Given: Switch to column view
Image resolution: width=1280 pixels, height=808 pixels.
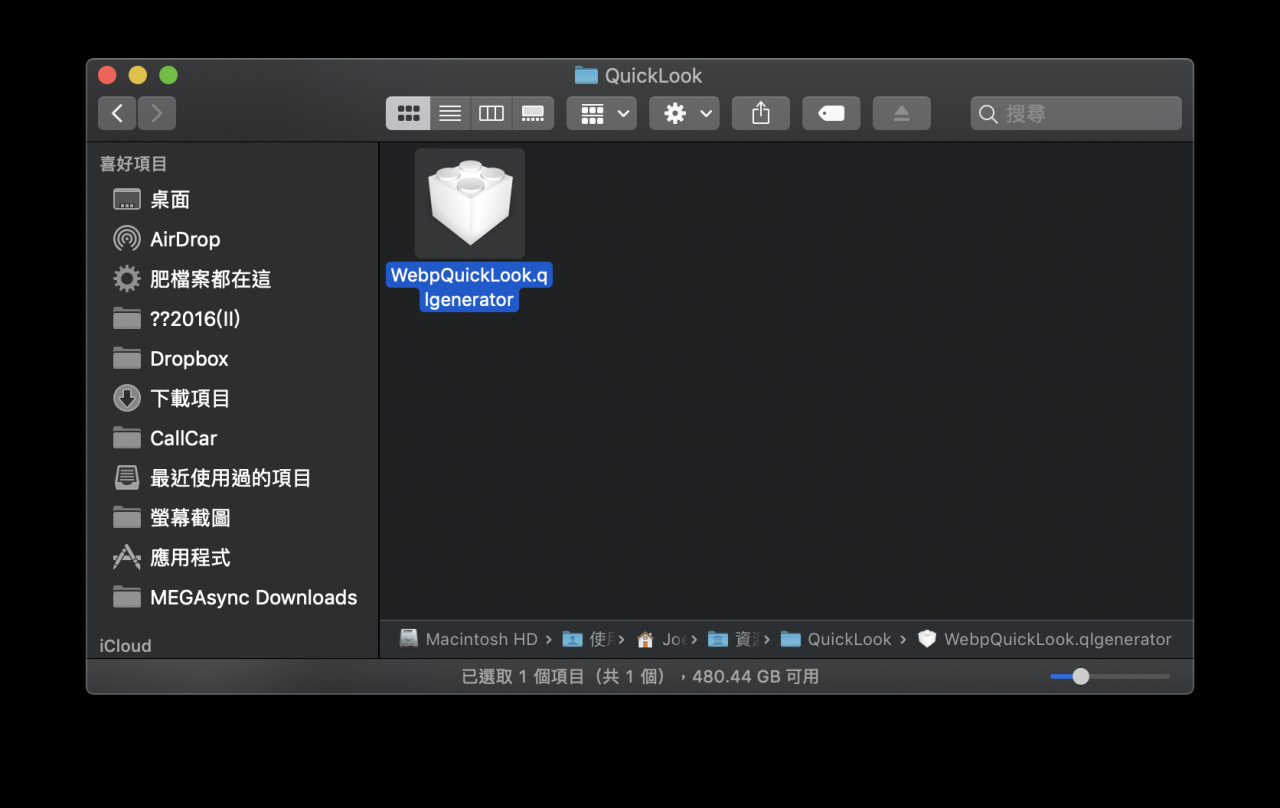Looking at the screenshot, I should [x=491, y=113].
